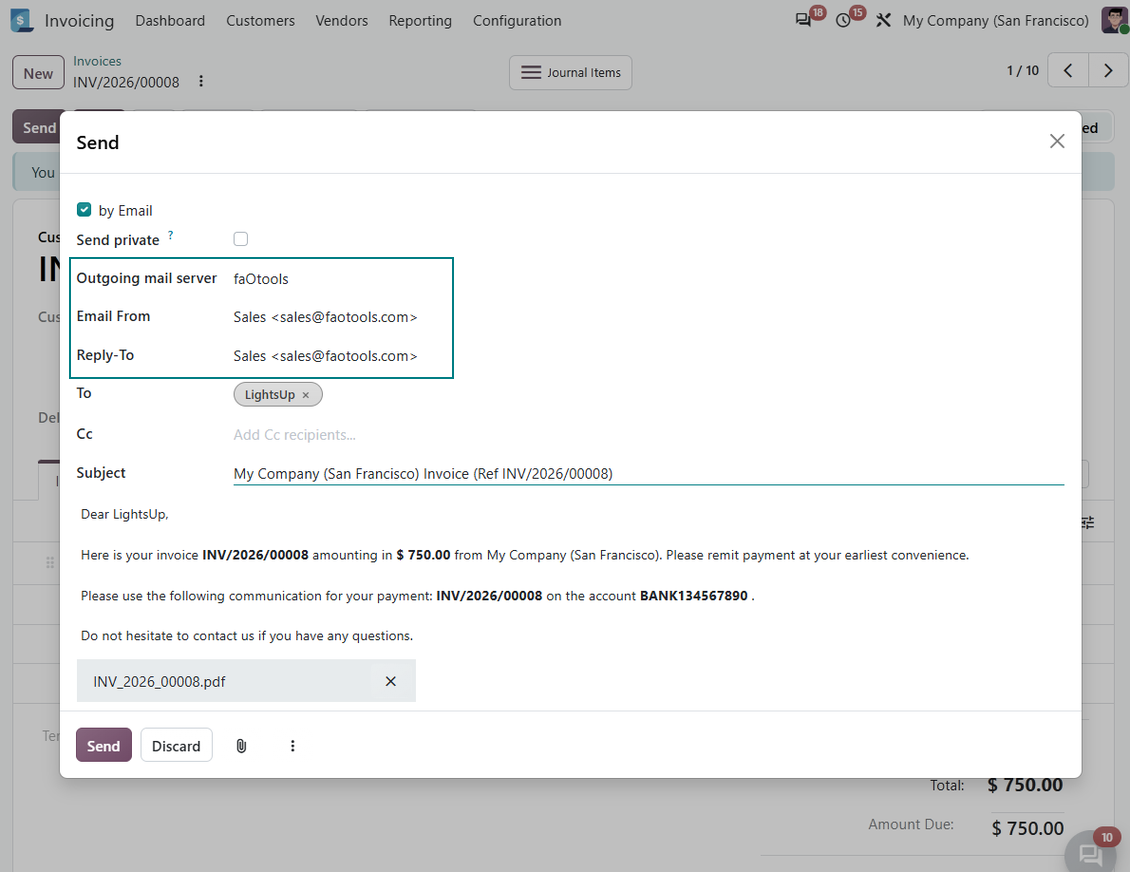Screen dimensions: 1130x872
Task: Open the Dashboard menu
Action: 170,21
